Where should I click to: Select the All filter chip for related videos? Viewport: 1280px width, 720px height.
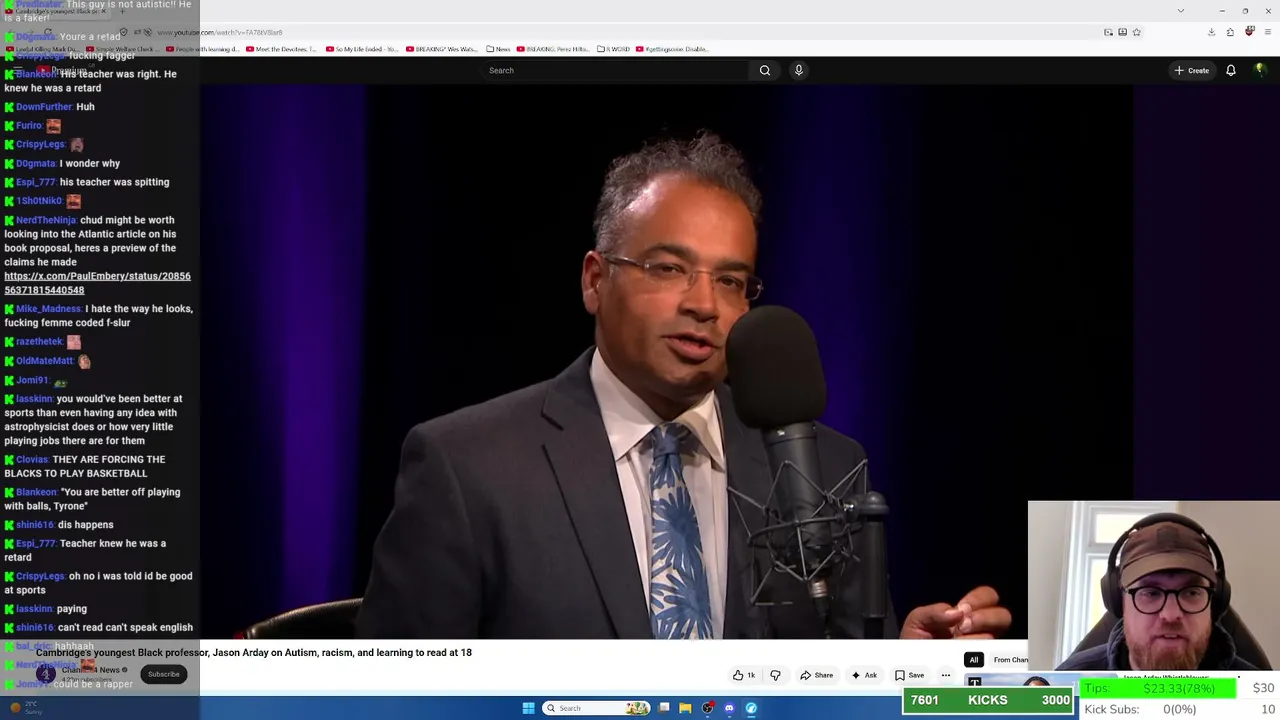click(973, 659)
